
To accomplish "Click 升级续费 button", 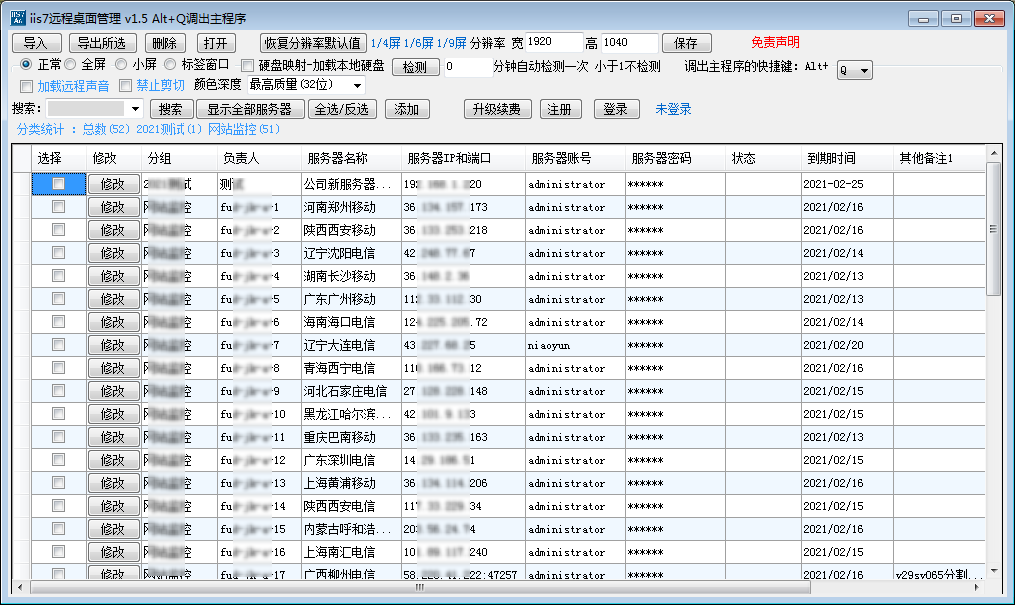I will pyautogui.click(x=497, y=109).
